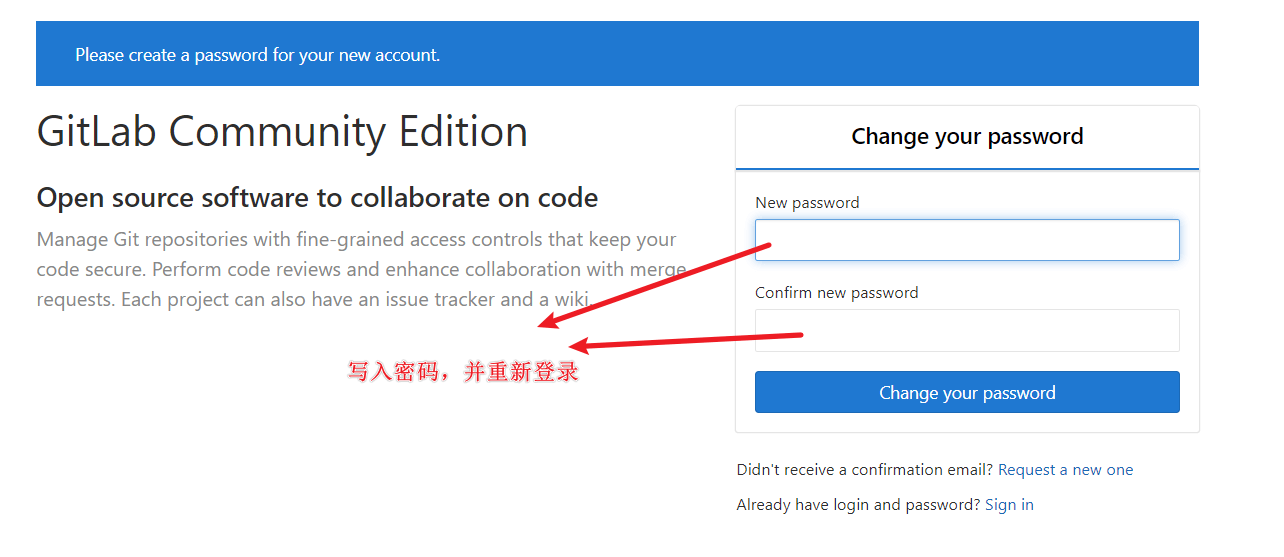The image size is (1284, 557).
Task: Click the blue banner message about creating a password
Action: point(257,55)
